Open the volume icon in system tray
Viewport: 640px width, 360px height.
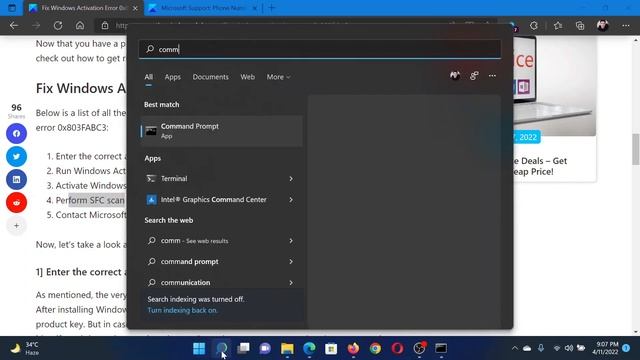pyautogui.click(x=569, y=348)
